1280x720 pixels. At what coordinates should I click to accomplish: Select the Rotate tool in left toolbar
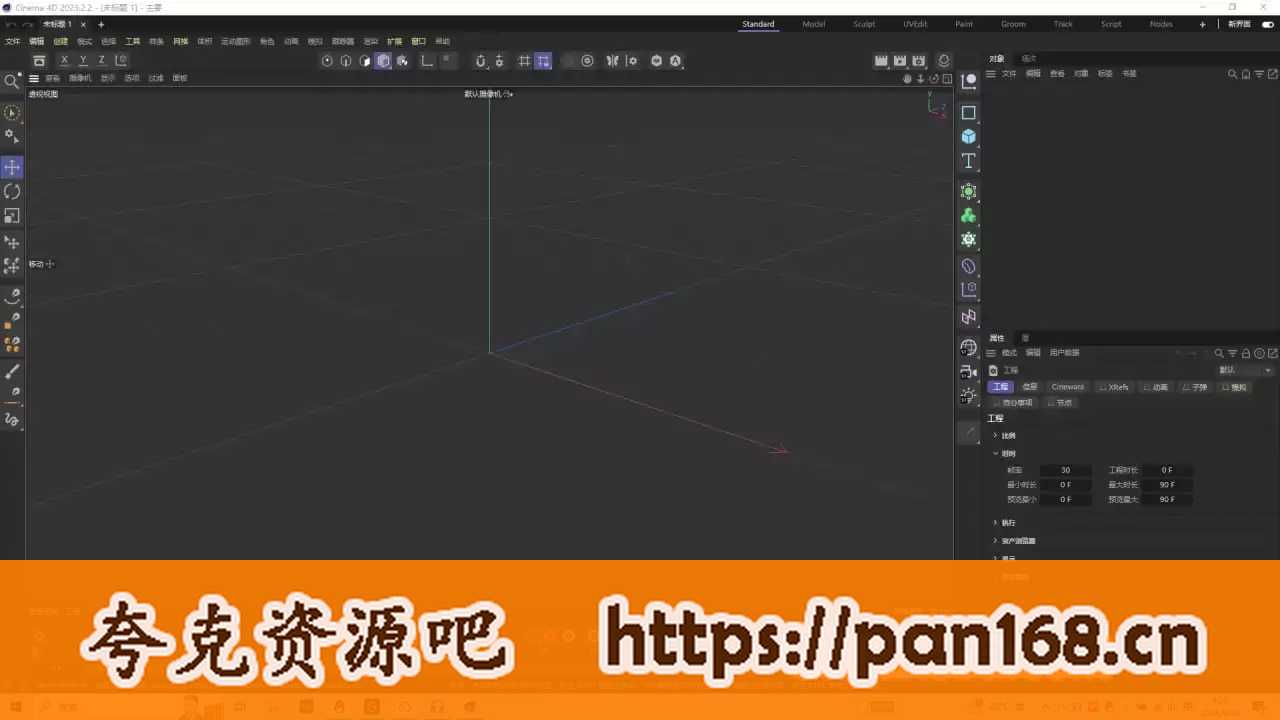click(12, 191)
